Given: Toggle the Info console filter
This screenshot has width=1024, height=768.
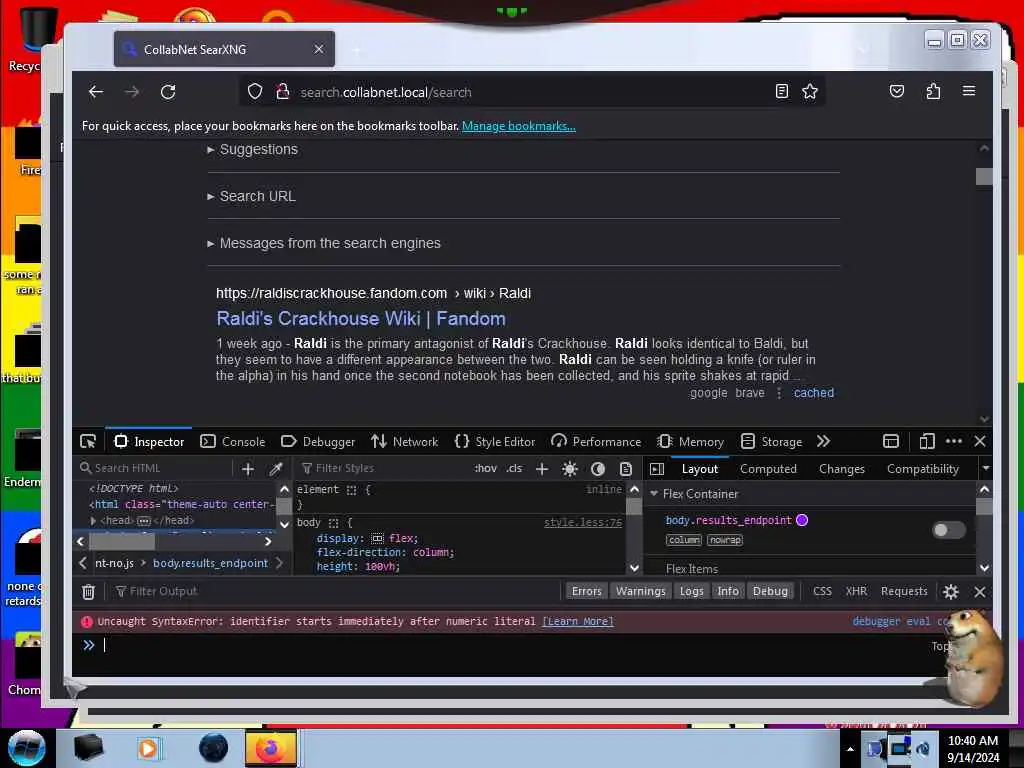Looking at the screenshot, I should click(x=728, y=591).
